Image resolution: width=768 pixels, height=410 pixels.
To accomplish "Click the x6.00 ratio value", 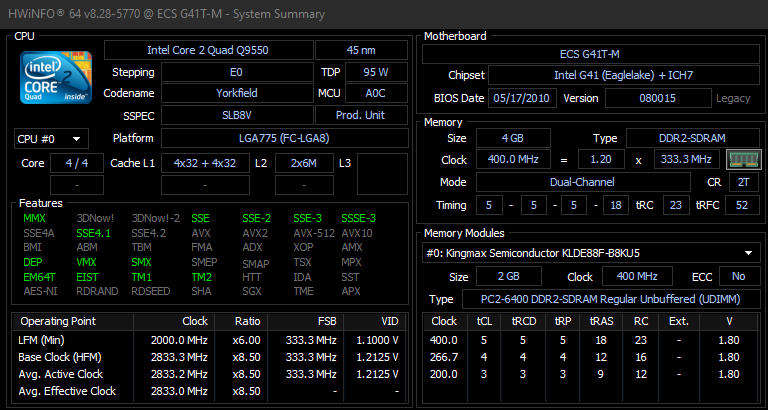I will (x=246, y=340).
